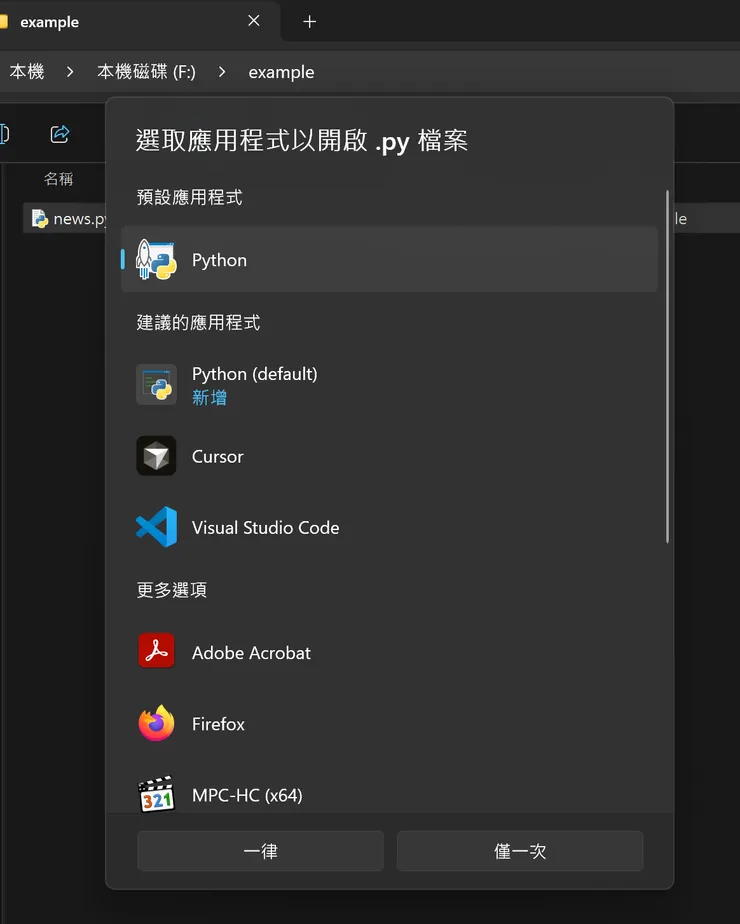Choose the Python (default) app icon
Viewport: 740px width, 924px height.
pyautogui.click(x=156, y=384)
